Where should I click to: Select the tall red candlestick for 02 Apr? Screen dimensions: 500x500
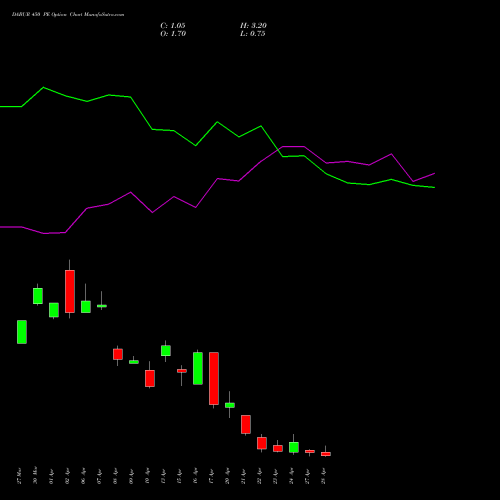click(70, 291)
